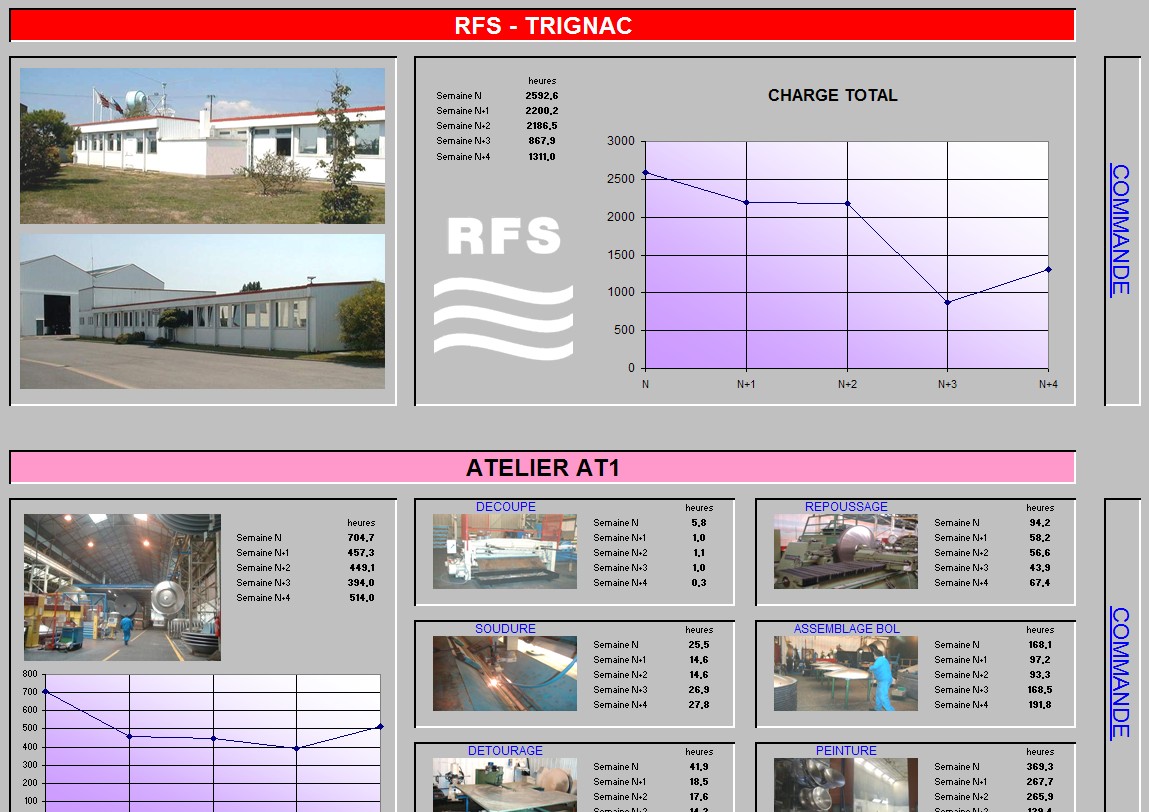The width and height of the screenshot is (1149, 812).
Task: Select Assemblage Bol value 97,2
Action: (1039, 660)
